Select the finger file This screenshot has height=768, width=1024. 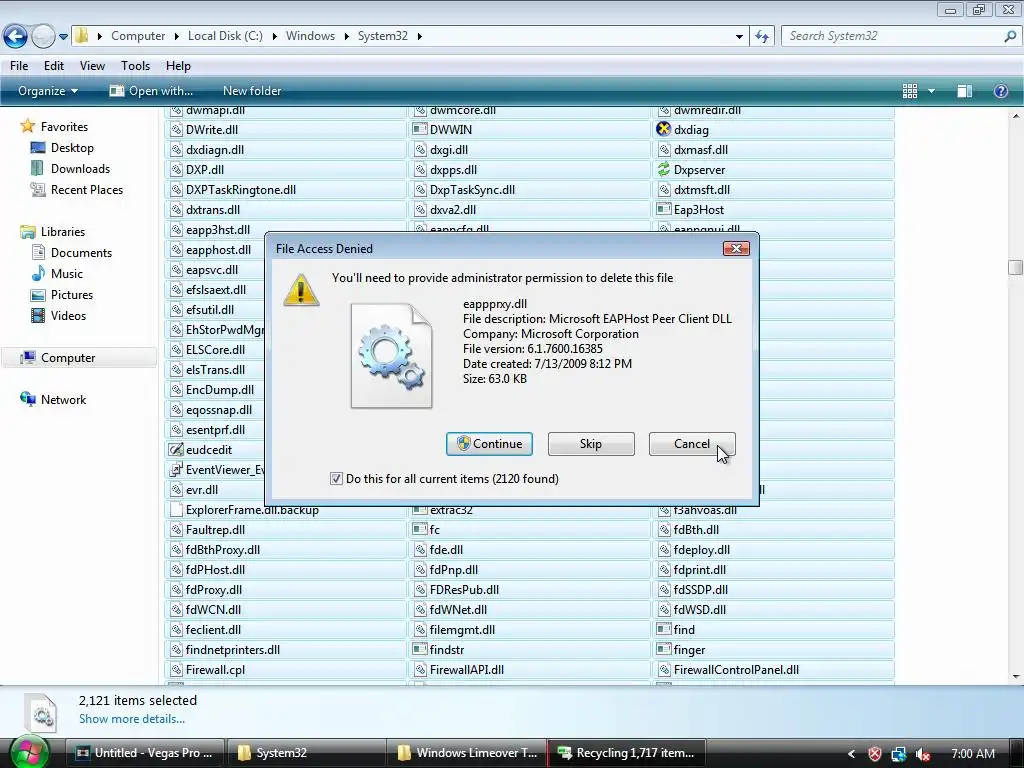(x=774, y=650)
